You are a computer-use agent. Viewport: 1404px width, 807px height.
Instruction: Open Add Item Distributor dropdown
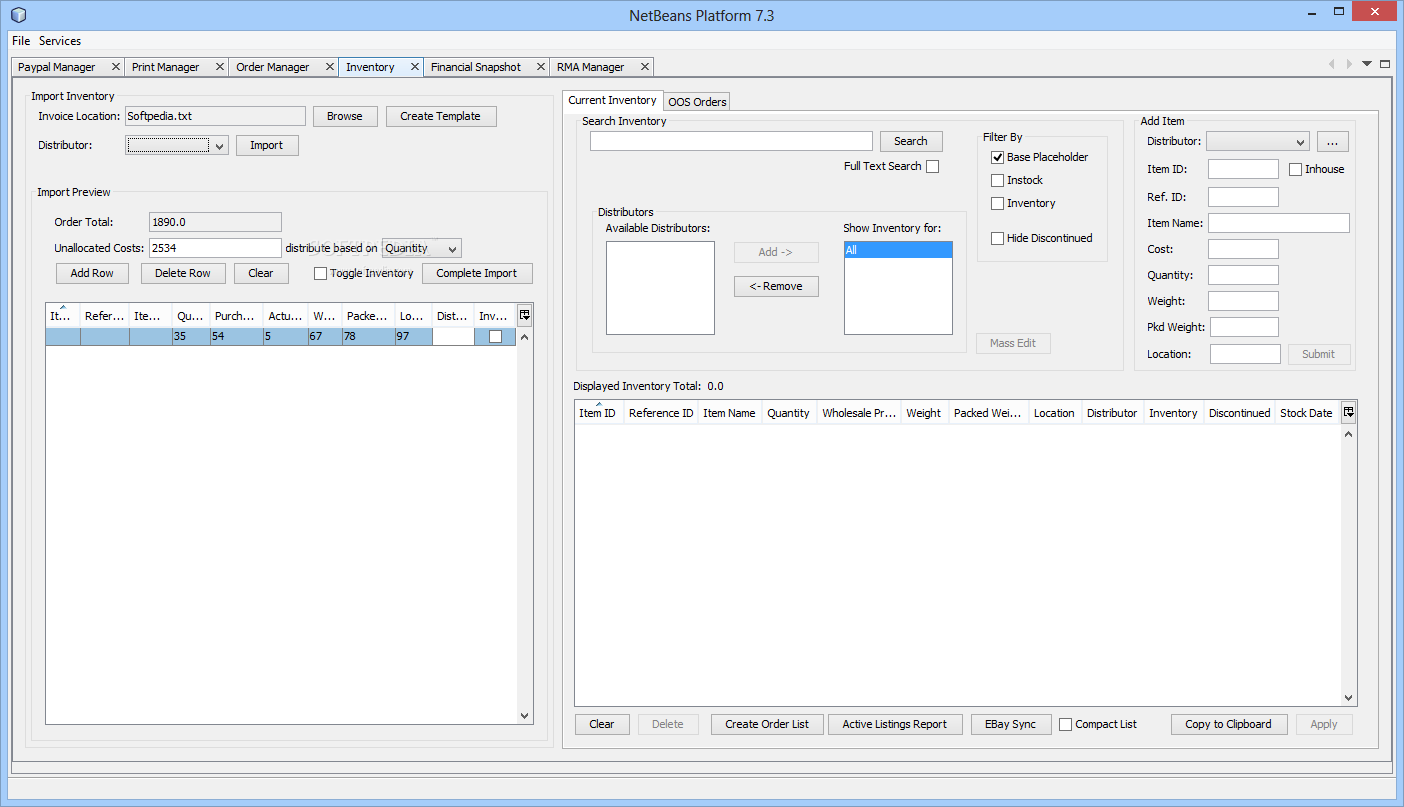tap(1258, 142)
